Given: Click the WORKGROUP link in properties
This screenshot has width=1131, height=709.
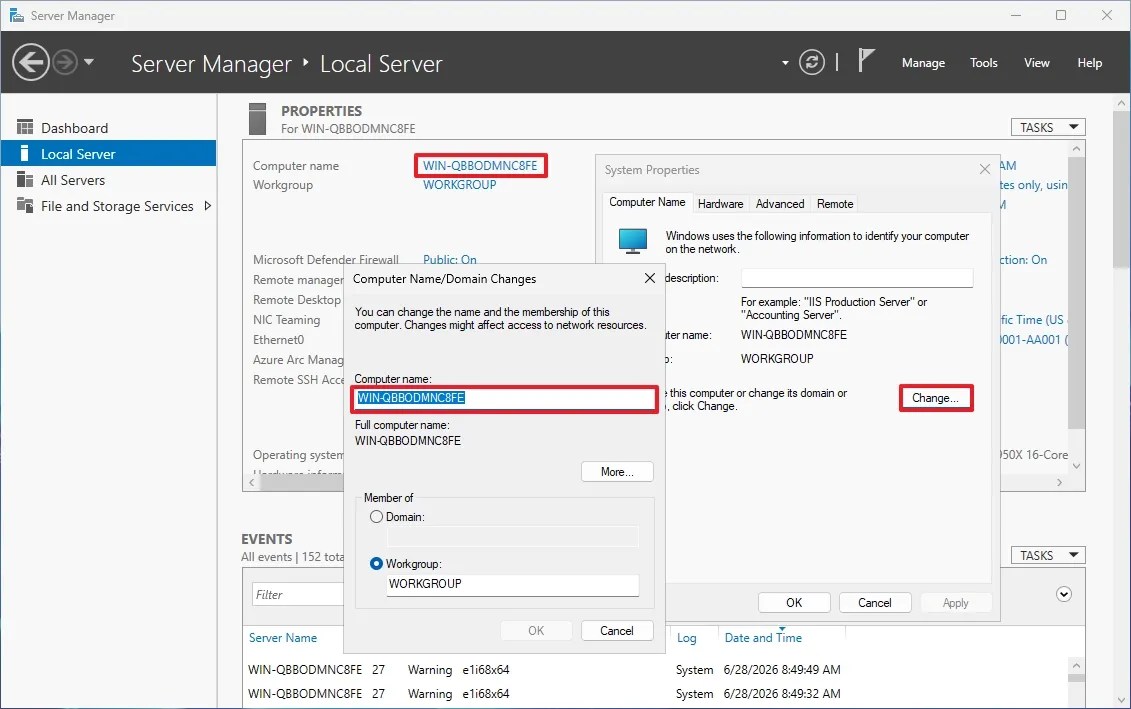Looking at the screenshot, I should [x=459, y=185].
